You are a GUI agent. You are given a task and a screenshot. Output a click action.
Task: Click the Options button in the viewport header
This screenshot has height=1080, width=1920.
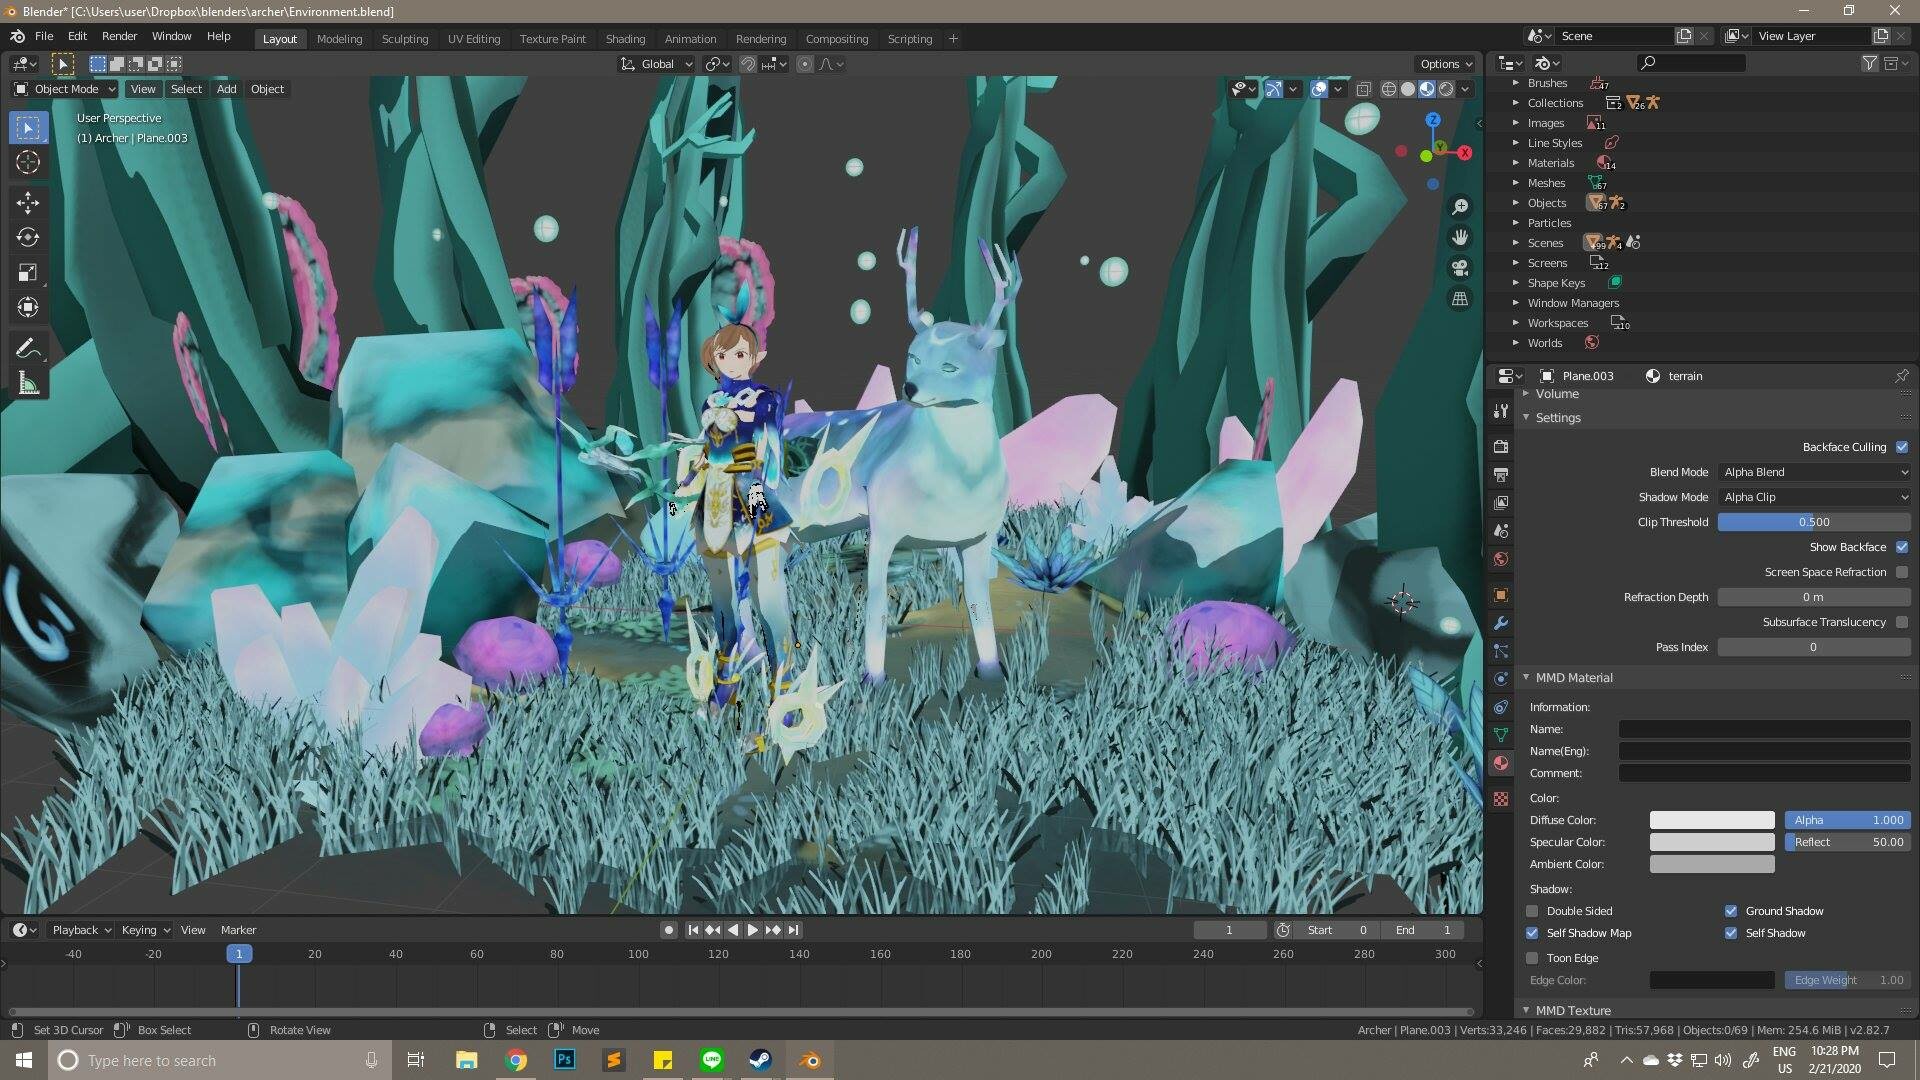tap(1440, 63)
